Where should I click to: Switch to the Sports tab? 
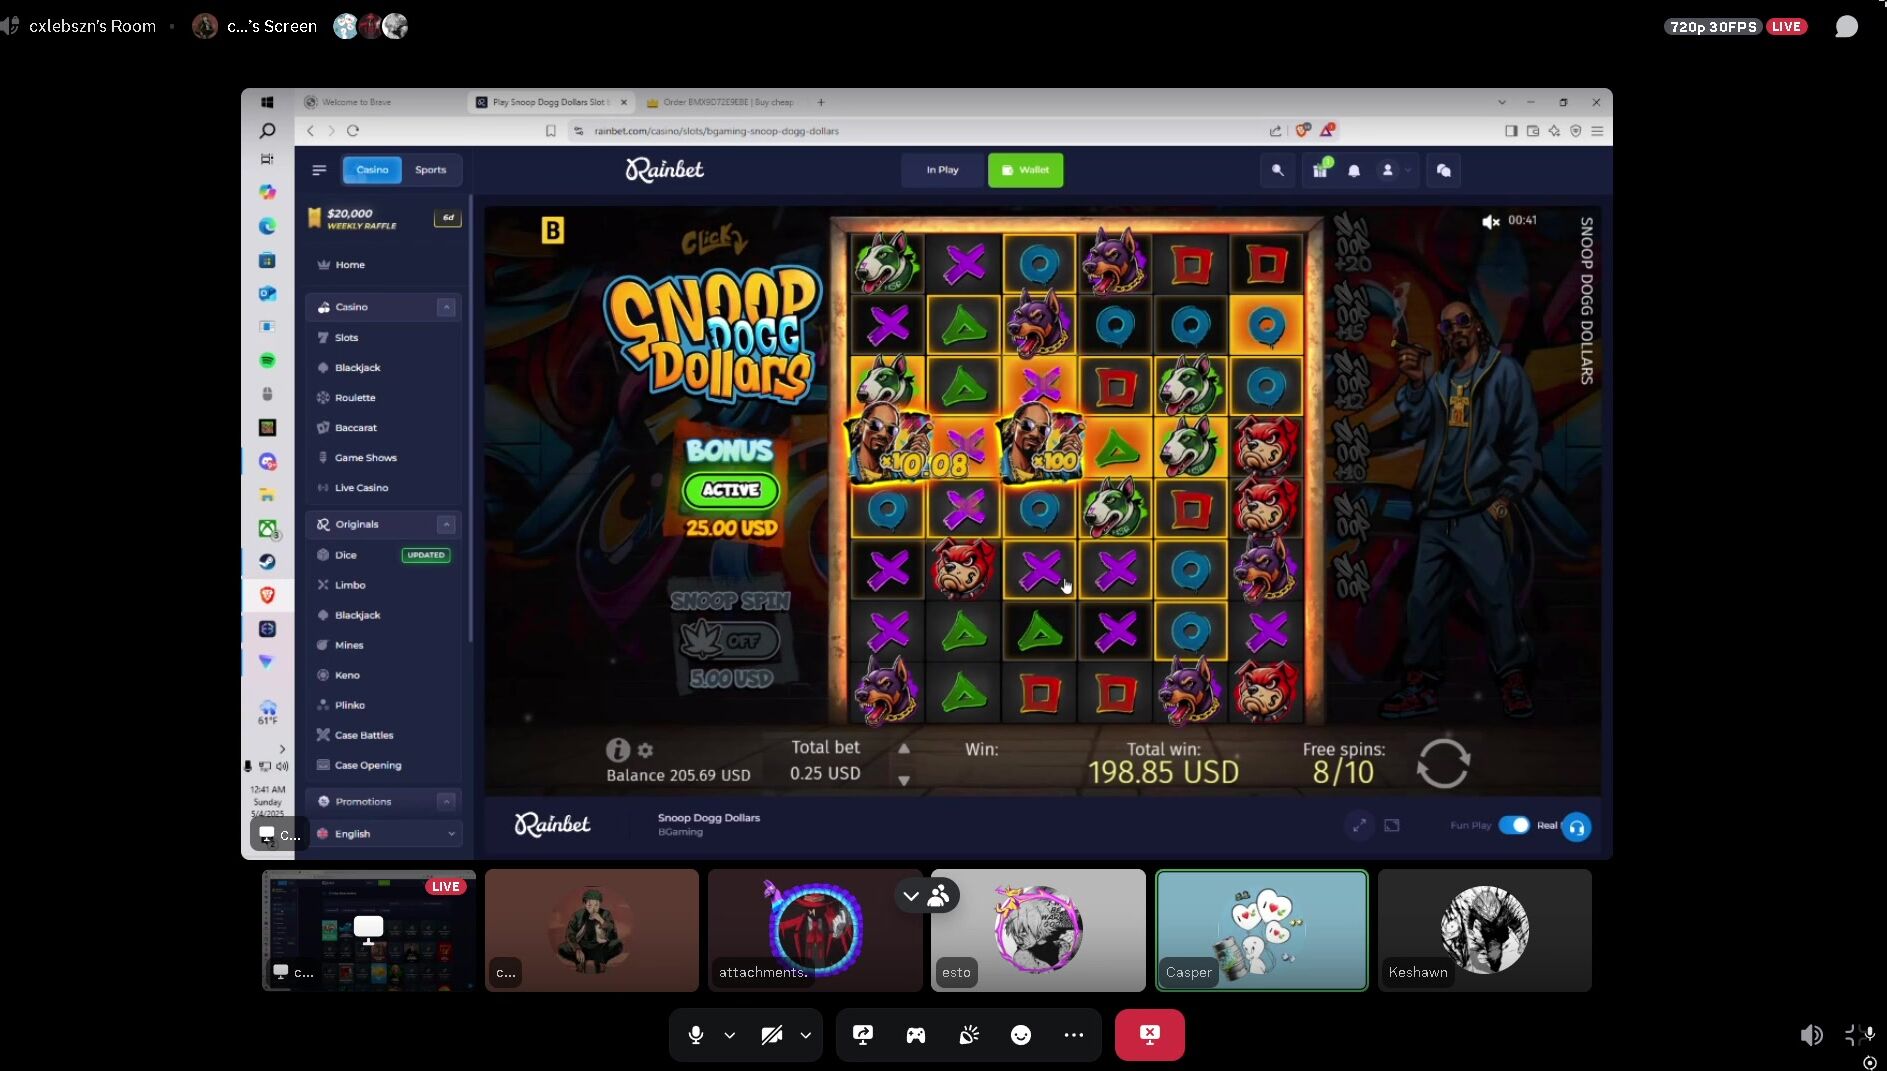tap(431, 170)
